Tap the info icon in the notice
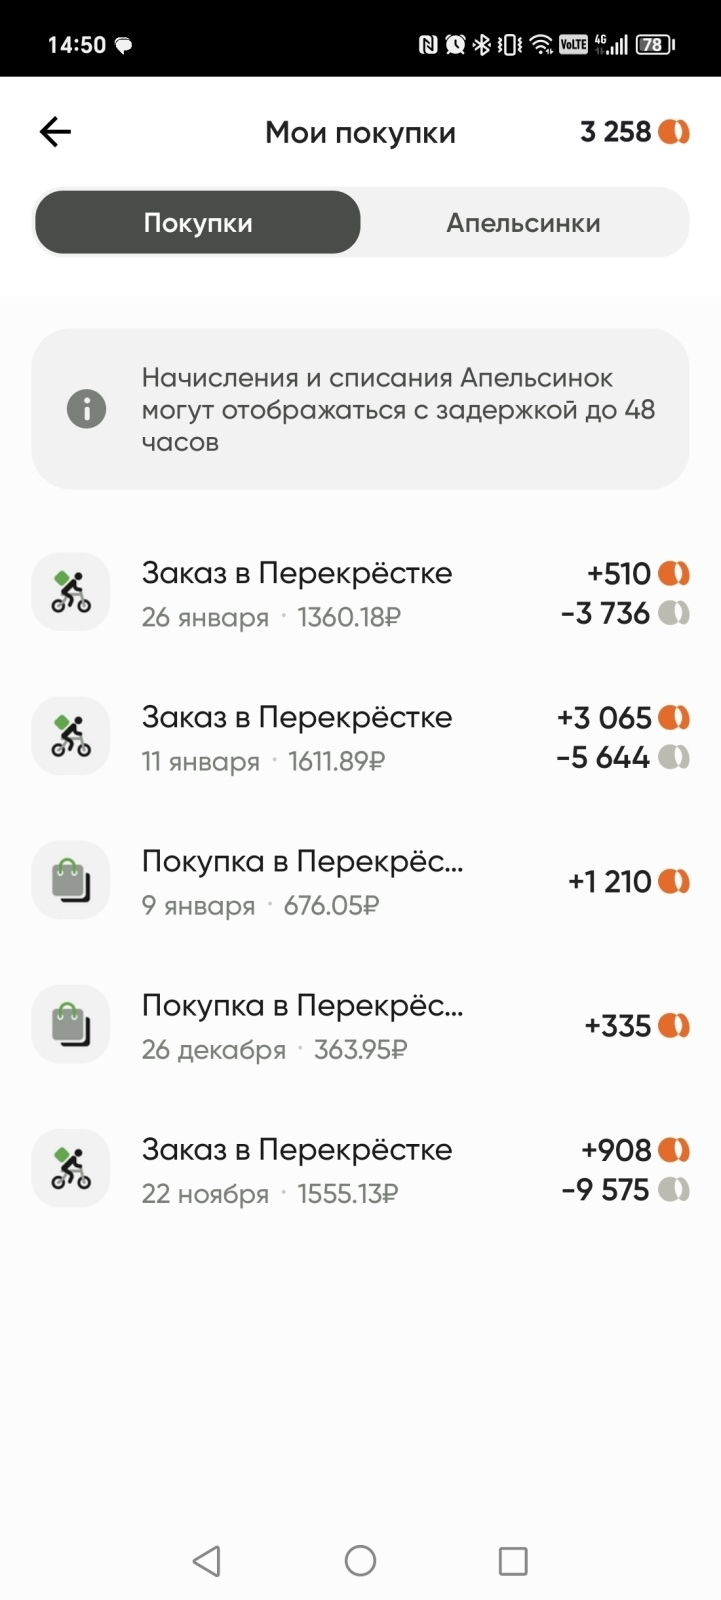The image size is (721, 1600). 86,409
